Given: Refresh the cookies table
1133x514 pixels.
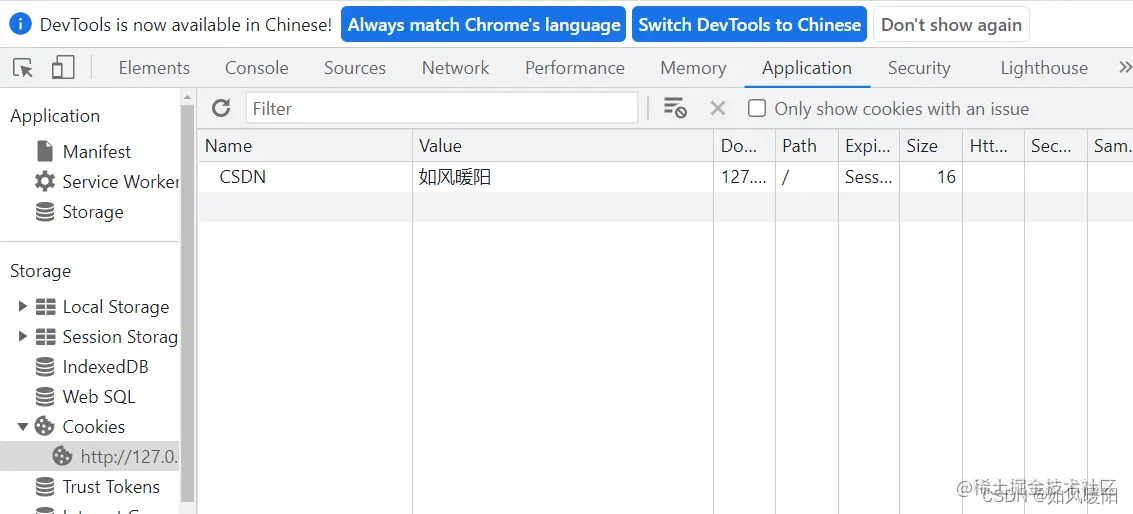Looking at the screenshot, I should [221, 108].
